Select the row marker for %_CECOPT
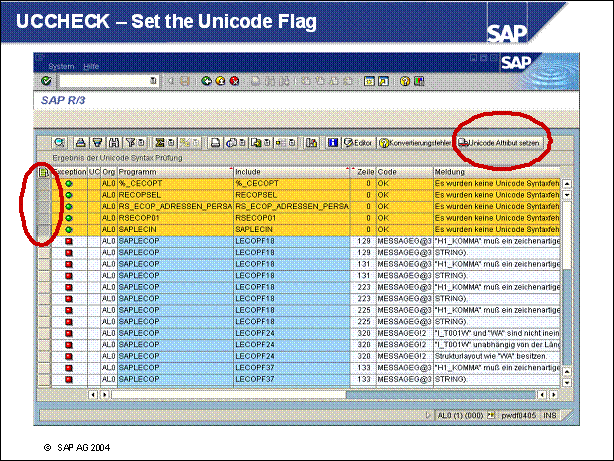The height and width of the screenshot is (461, 614). point(45,183)
